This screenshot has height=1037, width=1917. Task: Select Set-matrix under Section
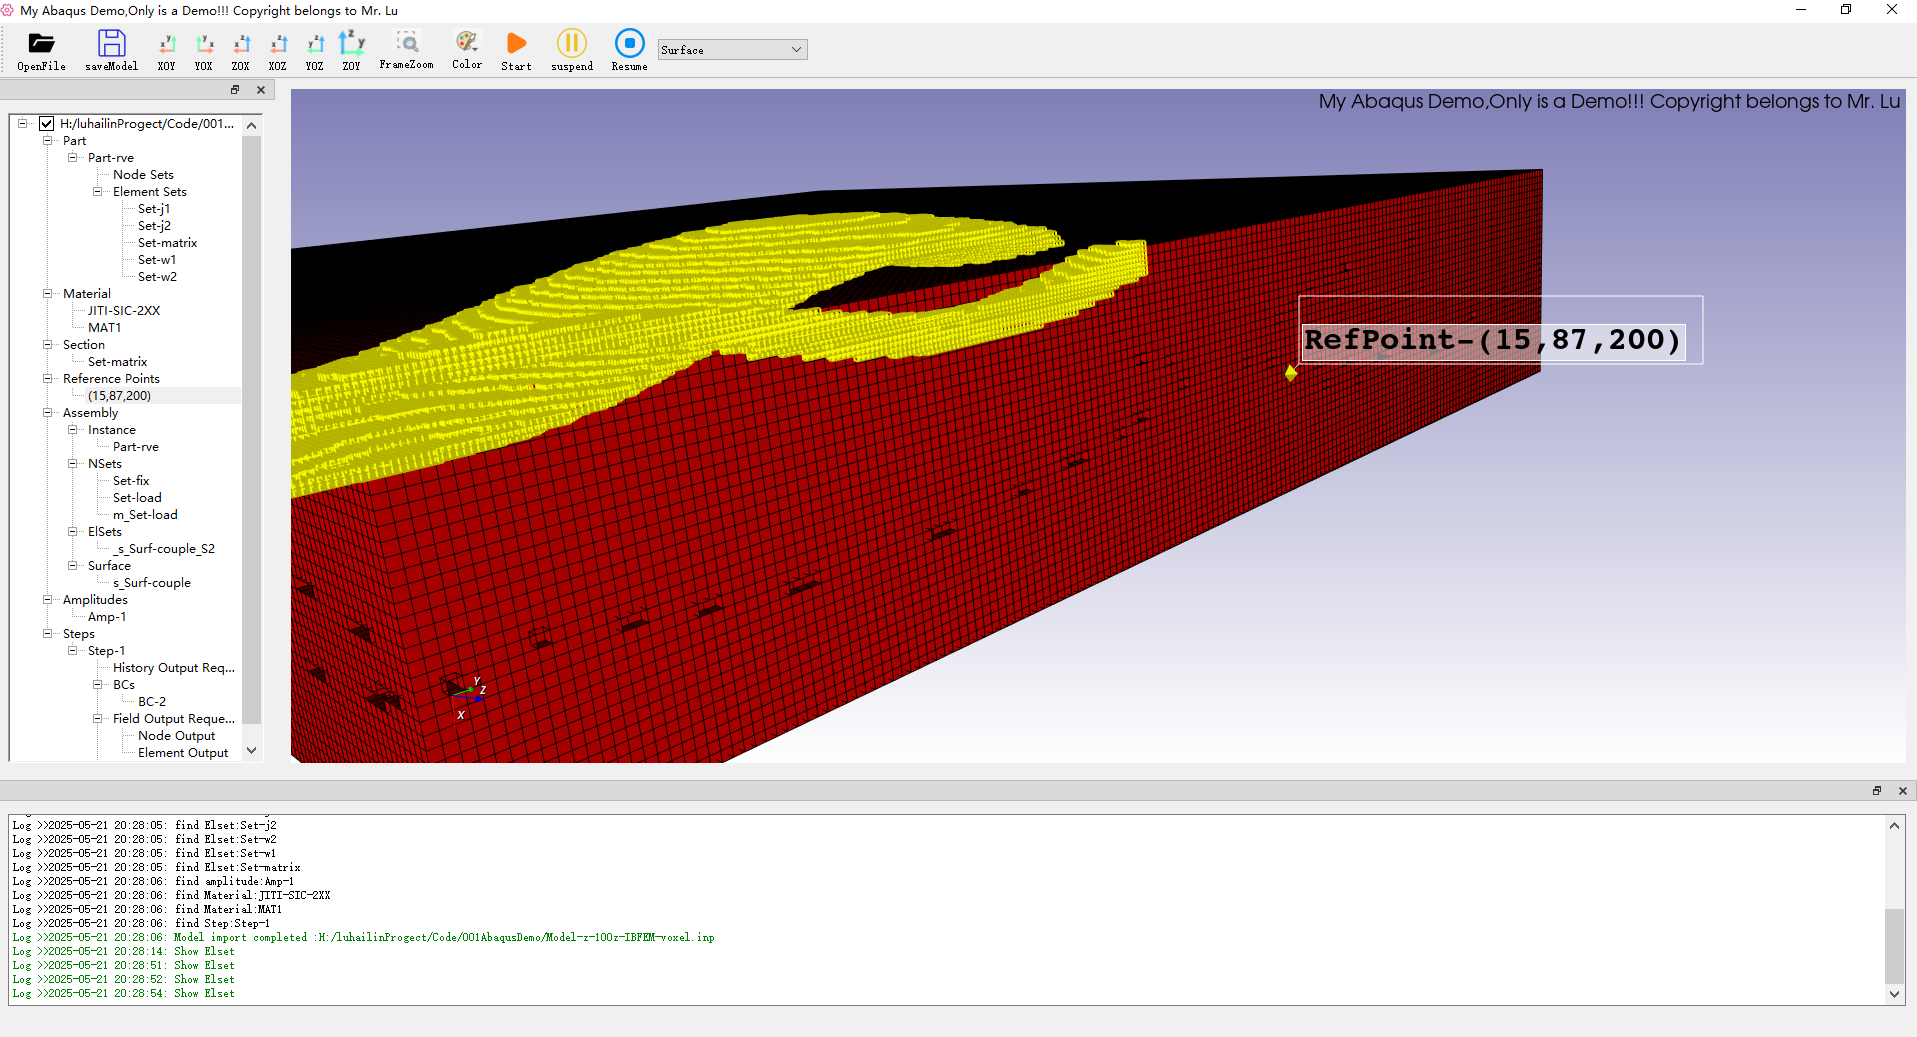coord(117,362)
